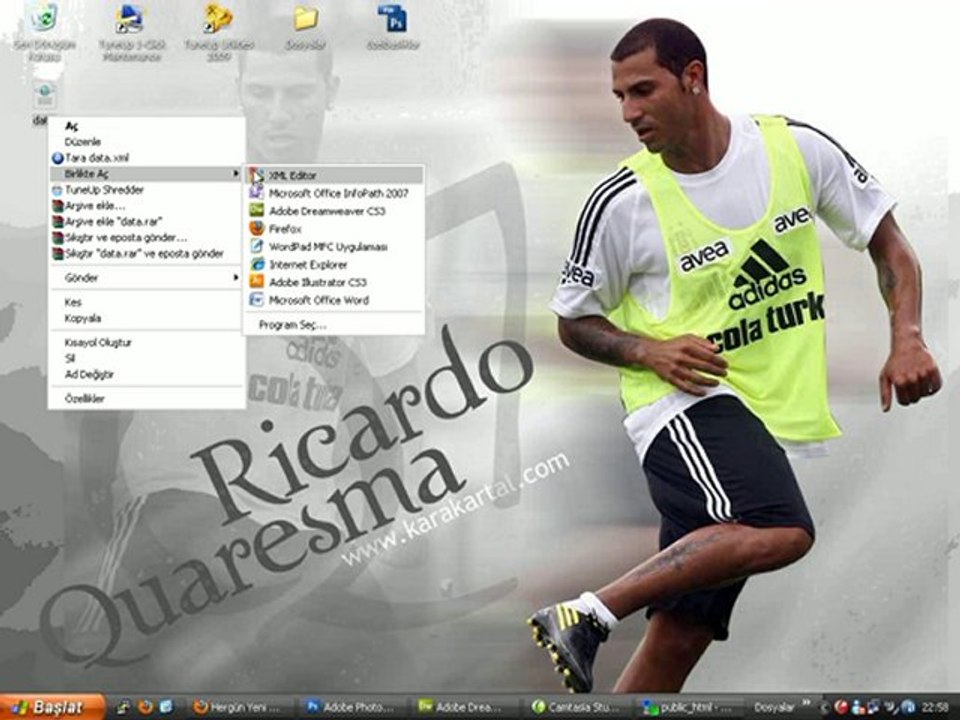The image size is (960, 720).
Task: Open 'Özellikler' properties entry
Action: [x=147, y=399]
